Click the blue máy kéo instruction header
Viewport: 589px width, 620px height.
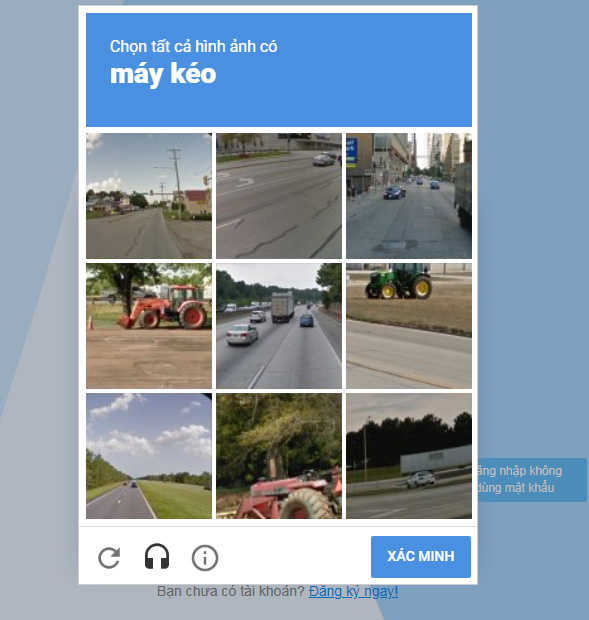tap(279, 70)
